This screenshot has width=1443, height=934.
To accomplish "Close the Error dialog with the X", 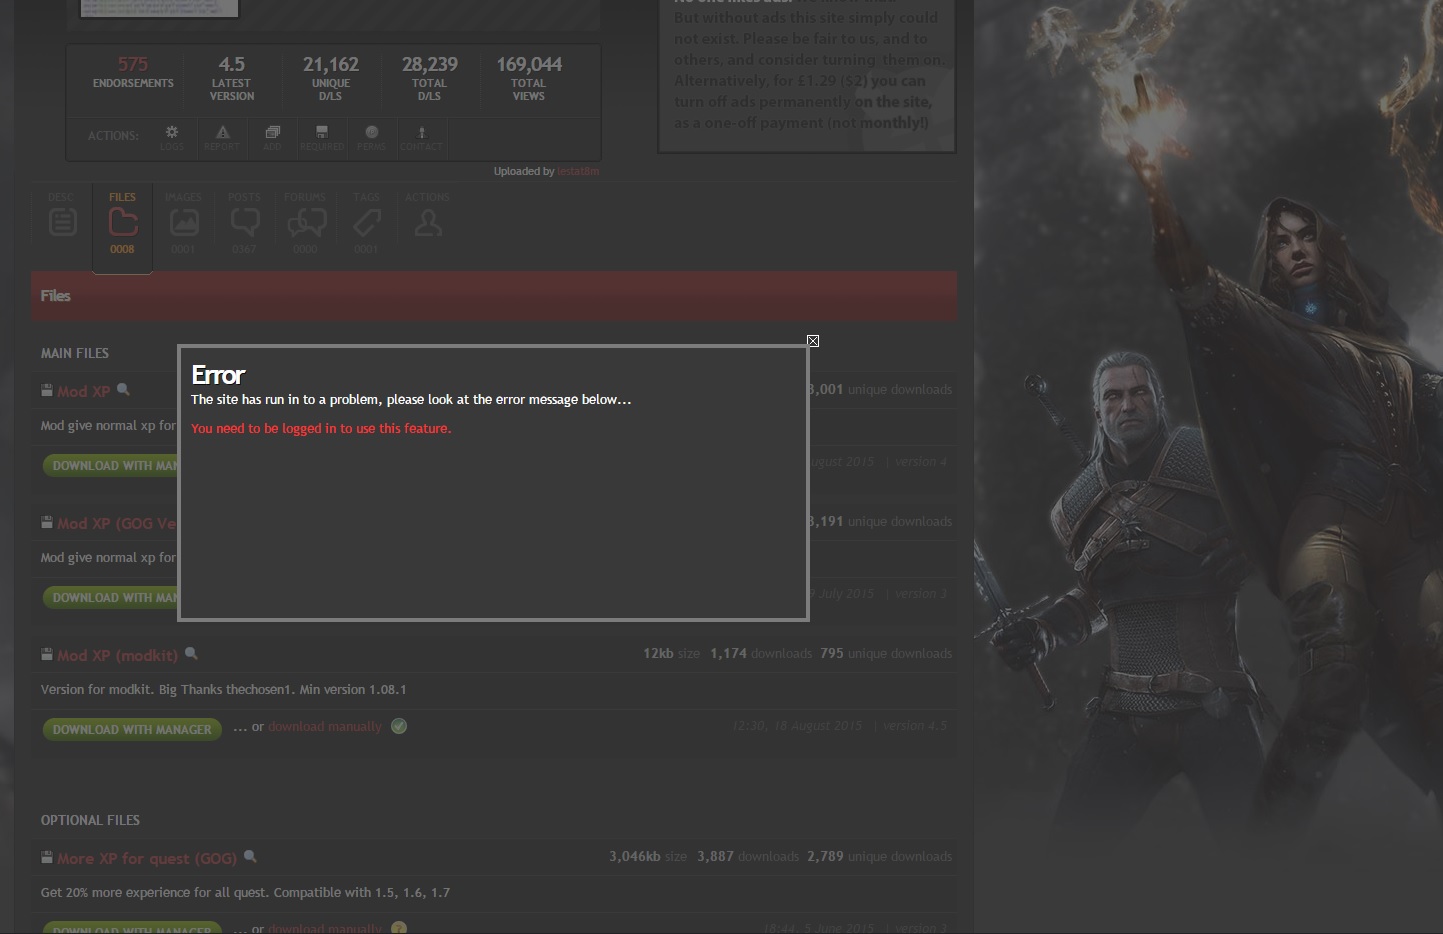I will (x=813, y=341).
